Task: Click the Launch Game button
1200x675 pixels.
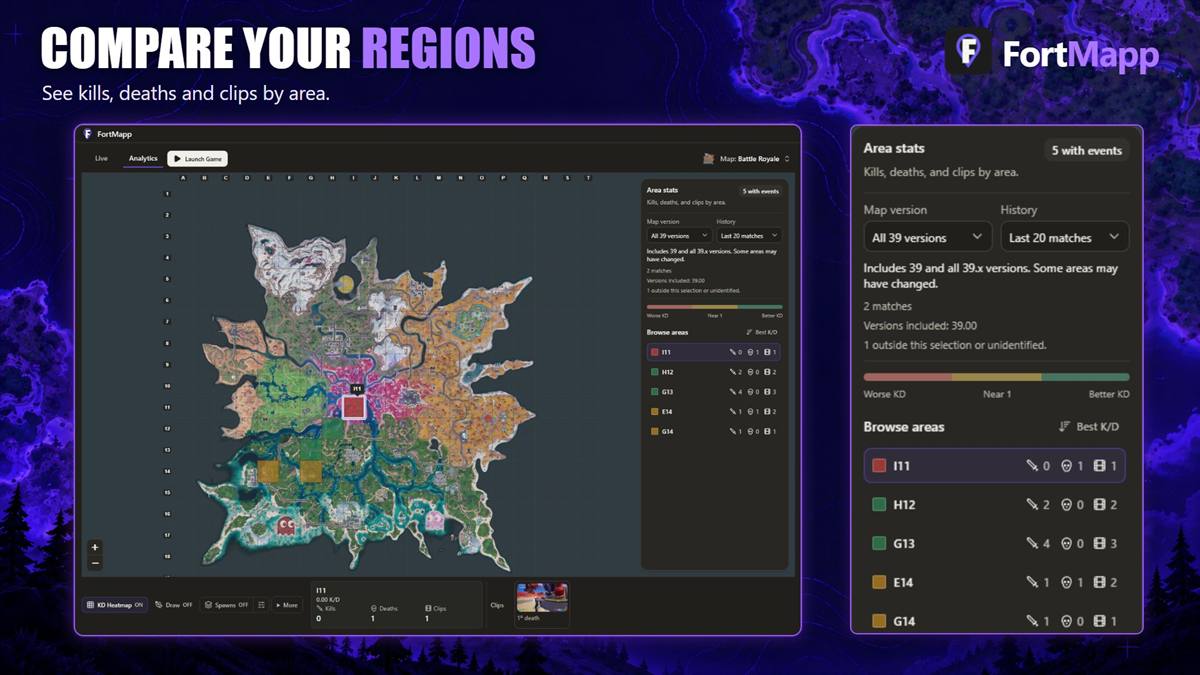Action: coord(198,158)
